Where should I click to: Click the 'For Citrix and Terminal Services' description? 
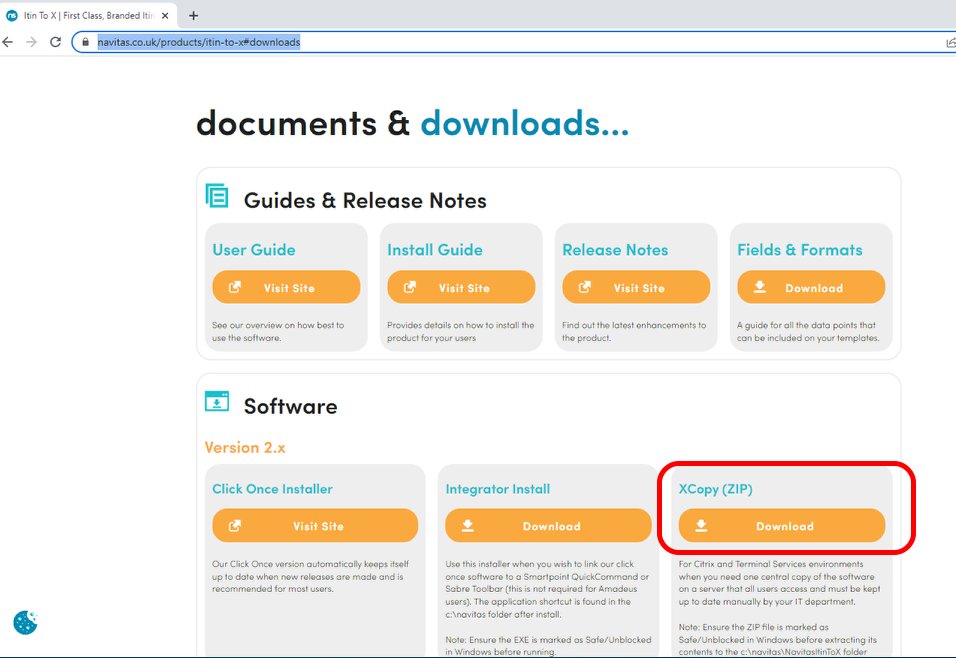[x=779, y=583]
